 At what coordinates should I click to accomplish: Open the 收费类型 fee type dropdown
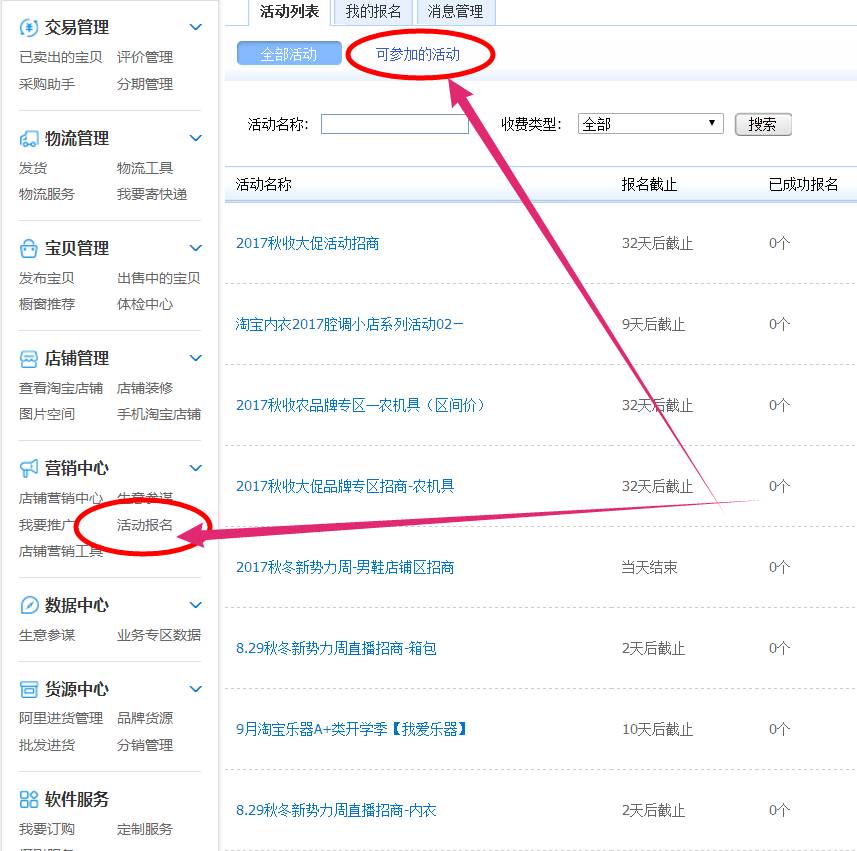(x=650, y=123)
